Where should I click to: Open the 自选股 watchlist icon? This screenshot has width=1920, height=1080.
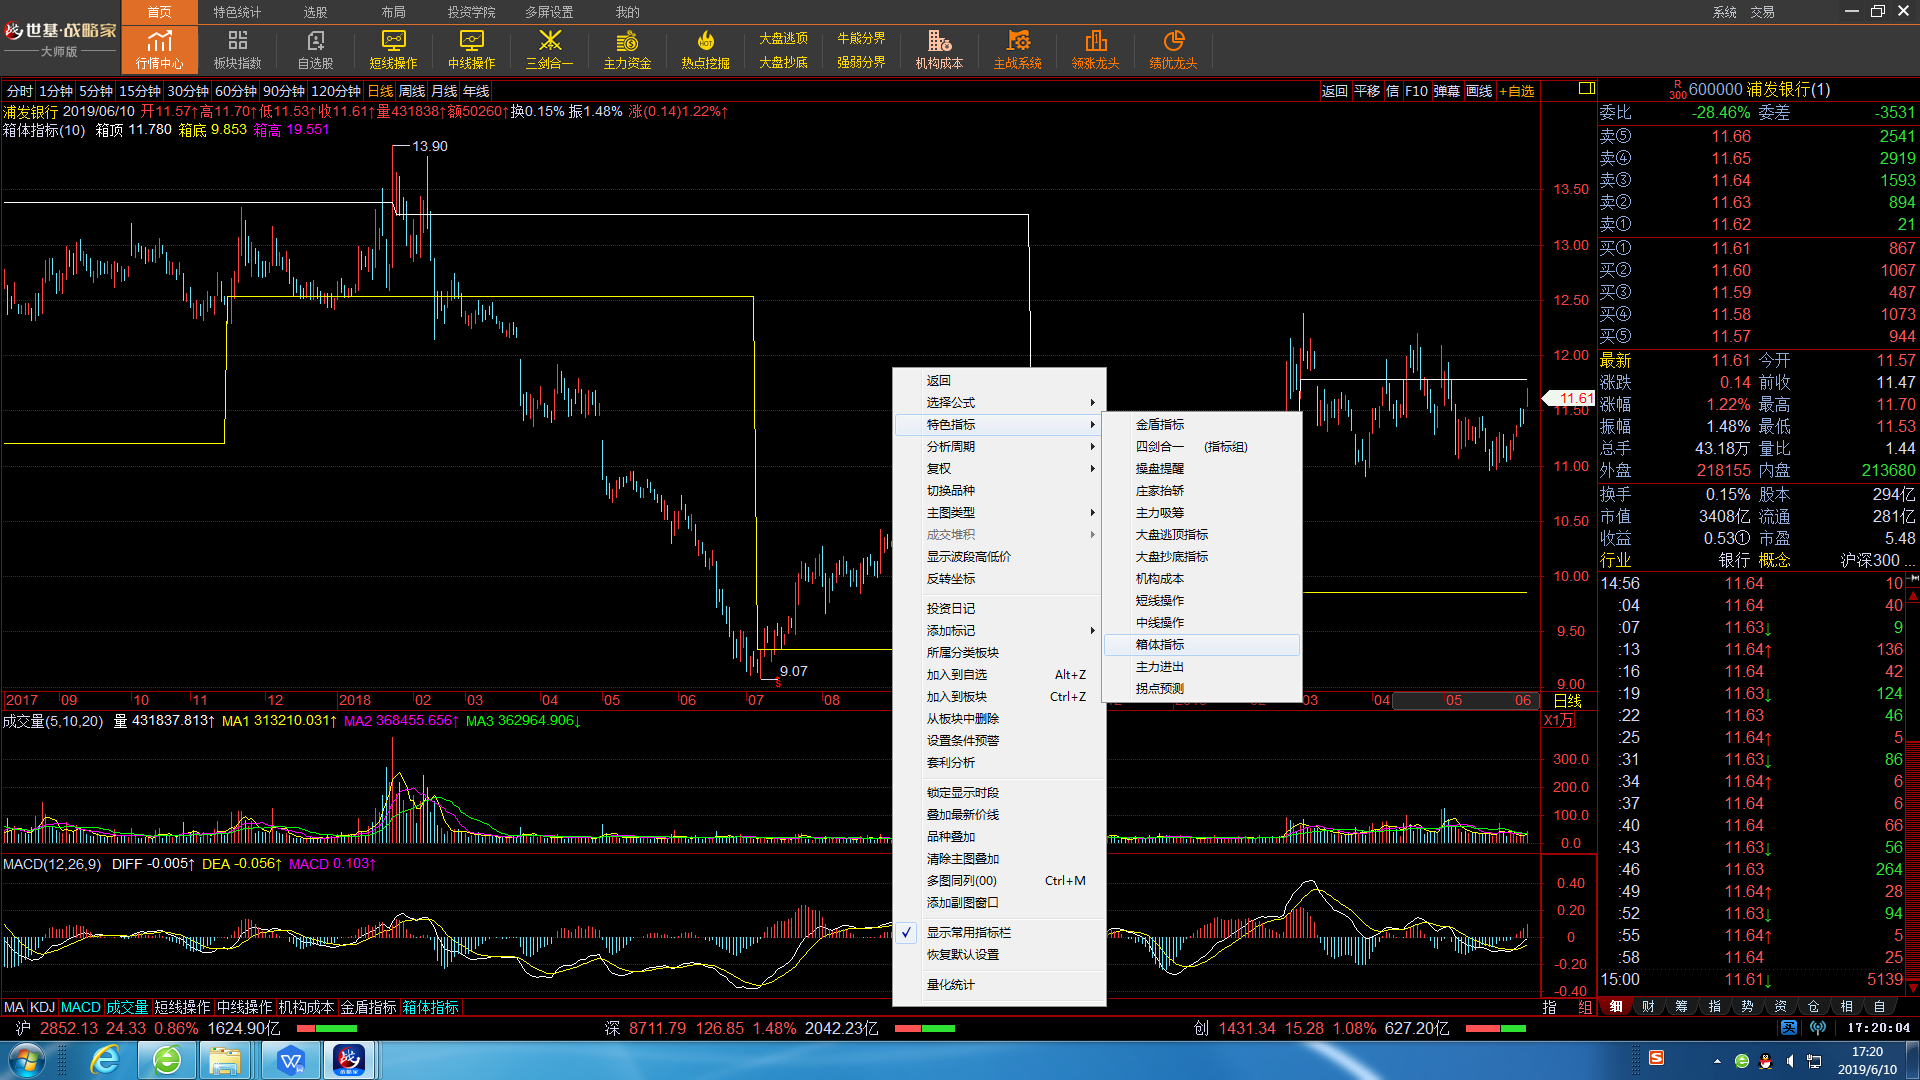(x=315, y=48)
